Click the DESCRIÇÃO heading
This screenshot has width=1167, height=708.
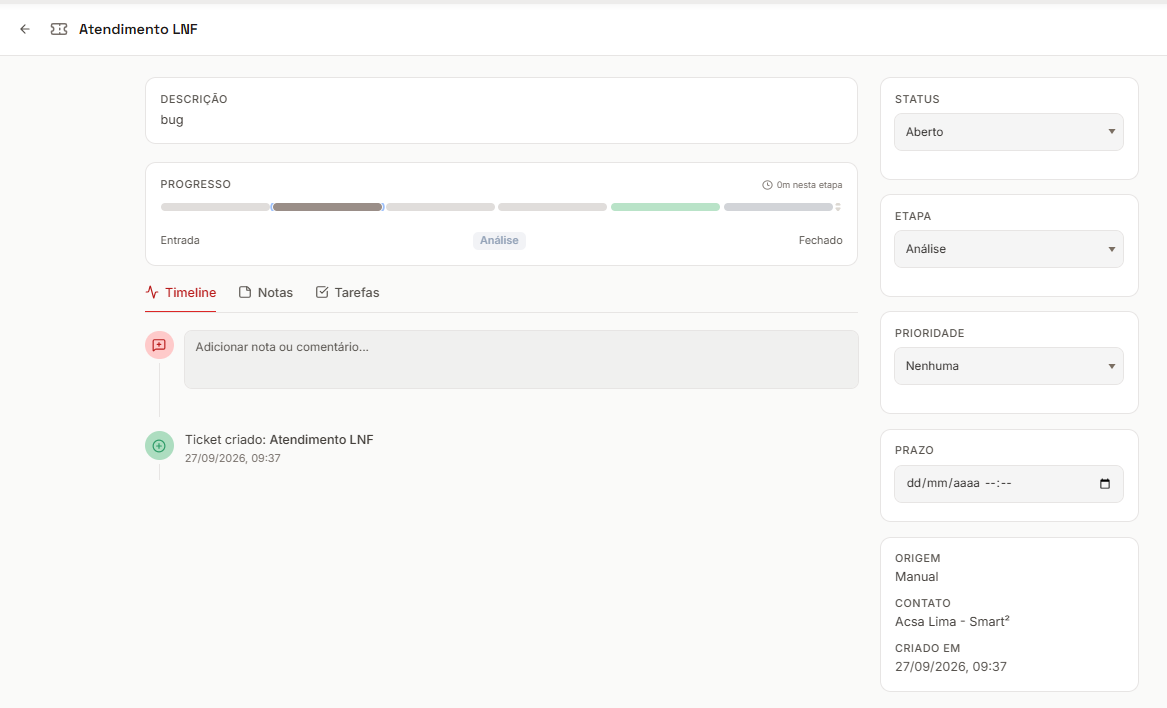[194, 99]
